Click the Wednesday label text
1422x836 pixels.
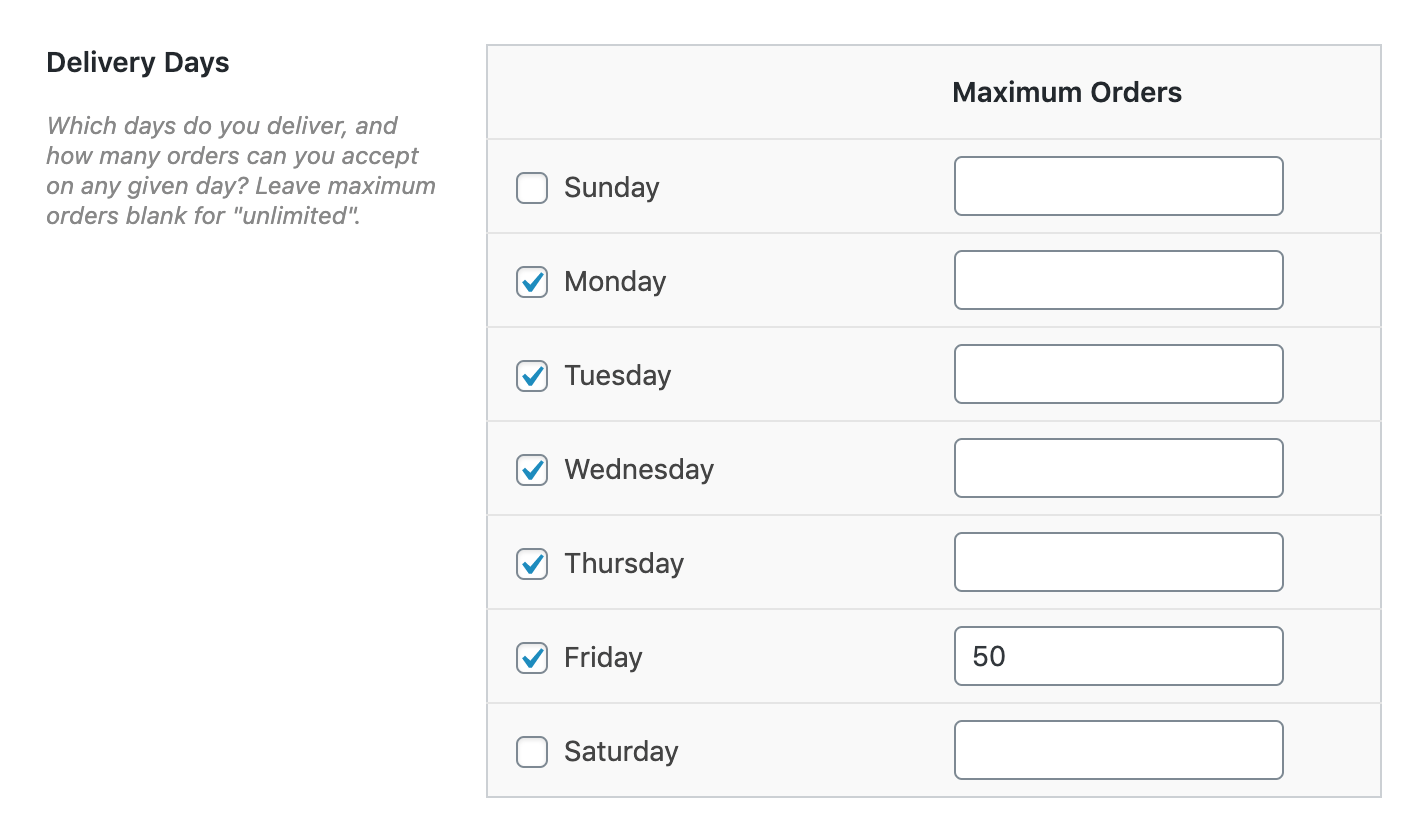click(639, 470)
